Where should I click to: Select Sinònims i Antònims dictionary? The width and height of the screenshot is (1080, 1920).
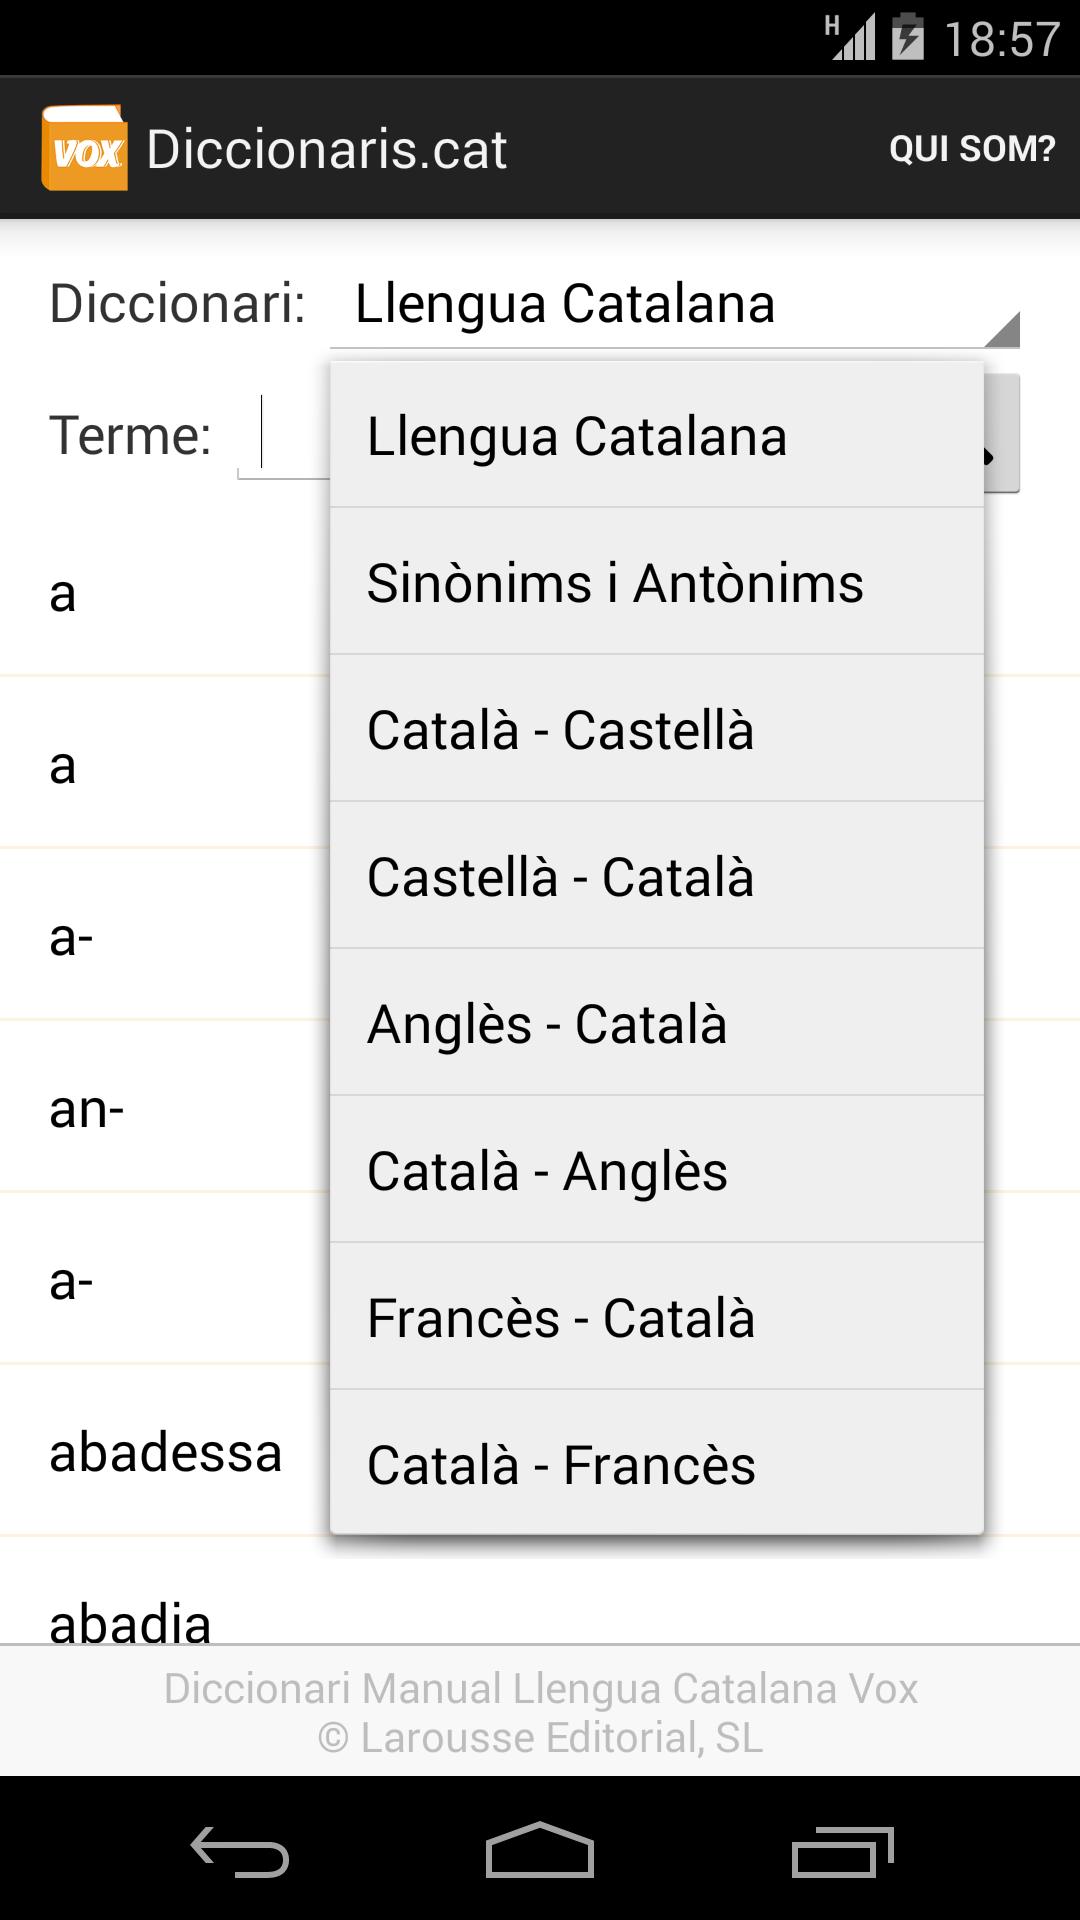[x=656, y=583]
